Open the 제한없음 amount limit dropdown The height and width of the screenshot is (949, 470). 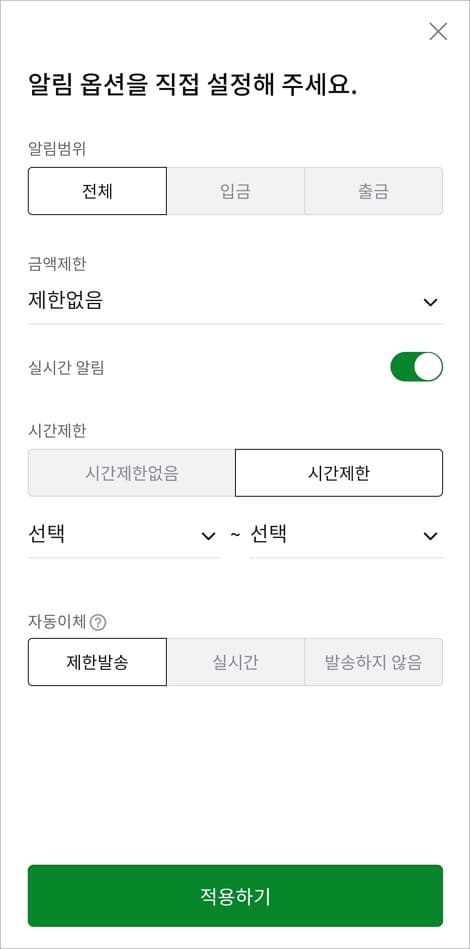(235, 301)
